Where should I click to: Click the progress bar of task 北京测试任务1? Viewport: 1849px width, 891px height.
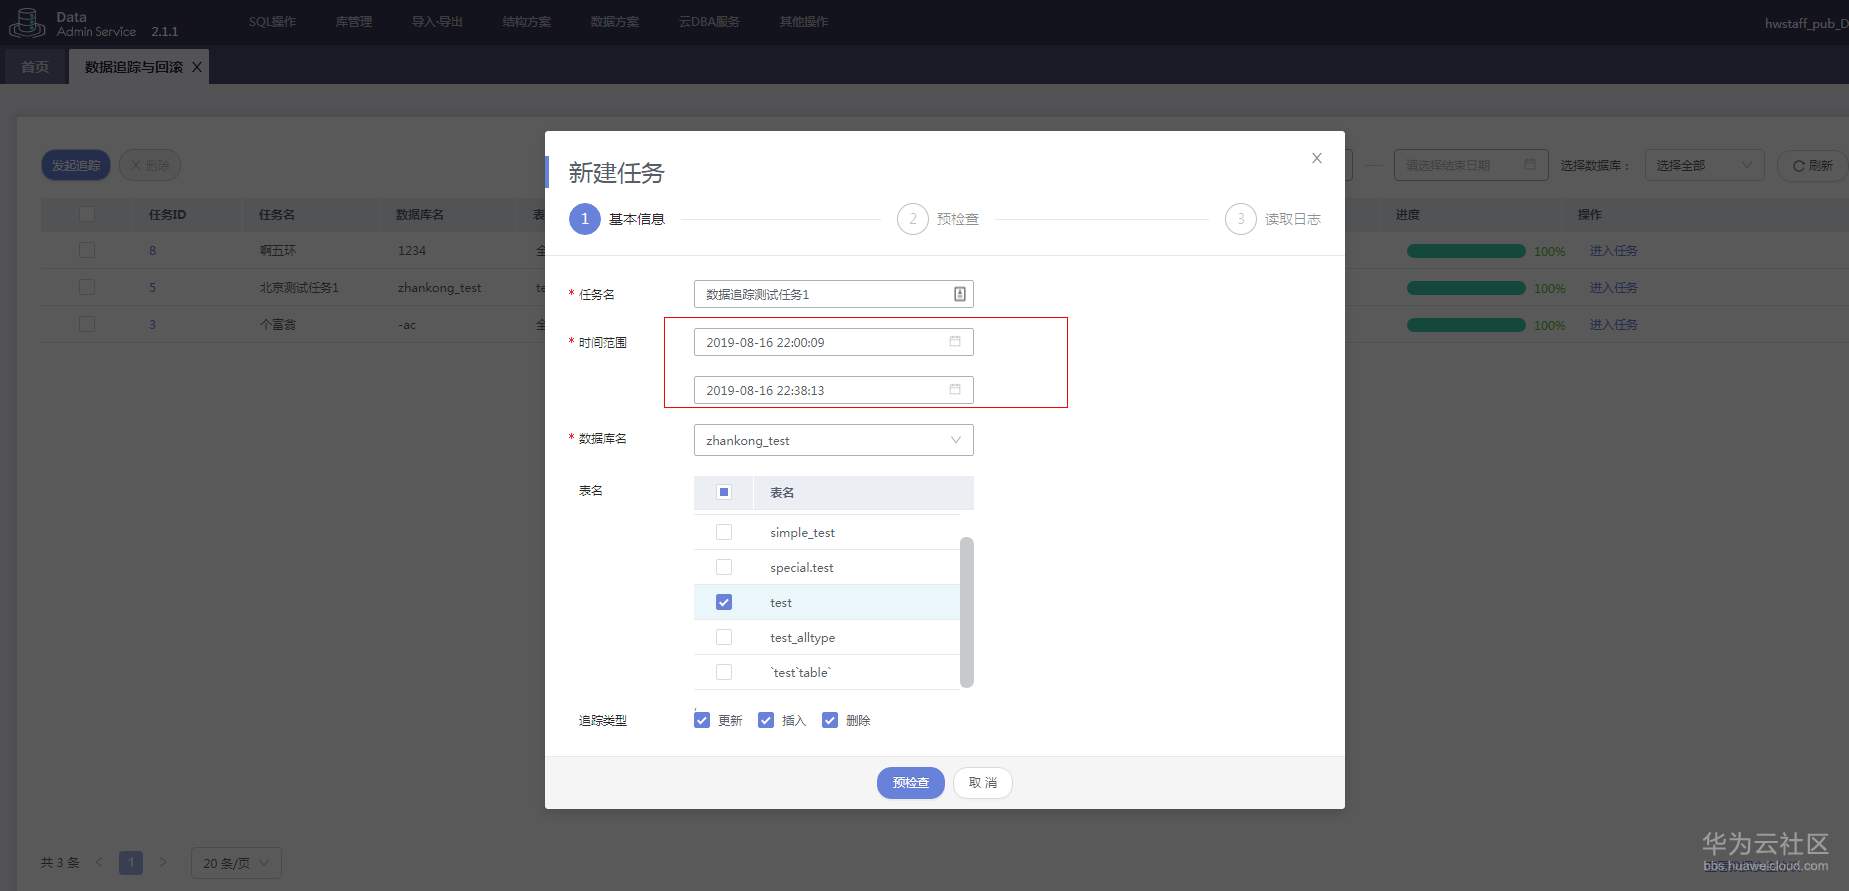1466,288
